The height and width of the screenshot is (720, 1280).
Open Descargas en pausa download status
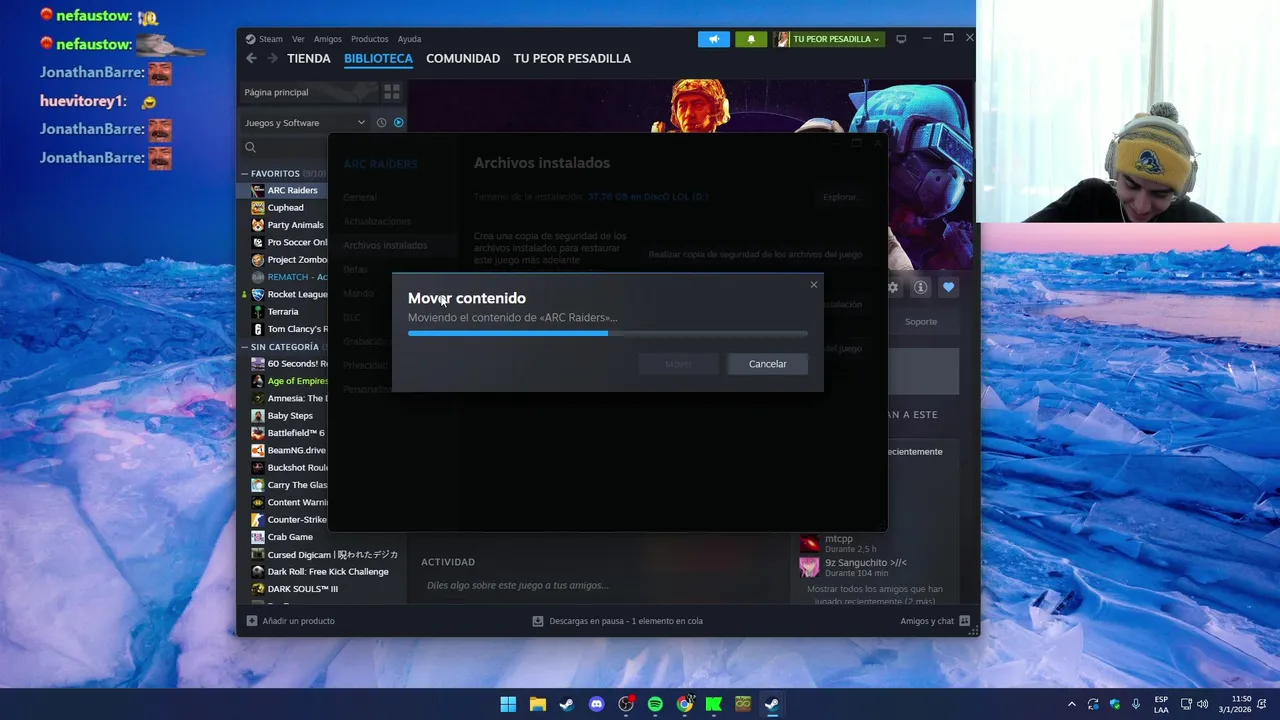(x=626, y=621)
